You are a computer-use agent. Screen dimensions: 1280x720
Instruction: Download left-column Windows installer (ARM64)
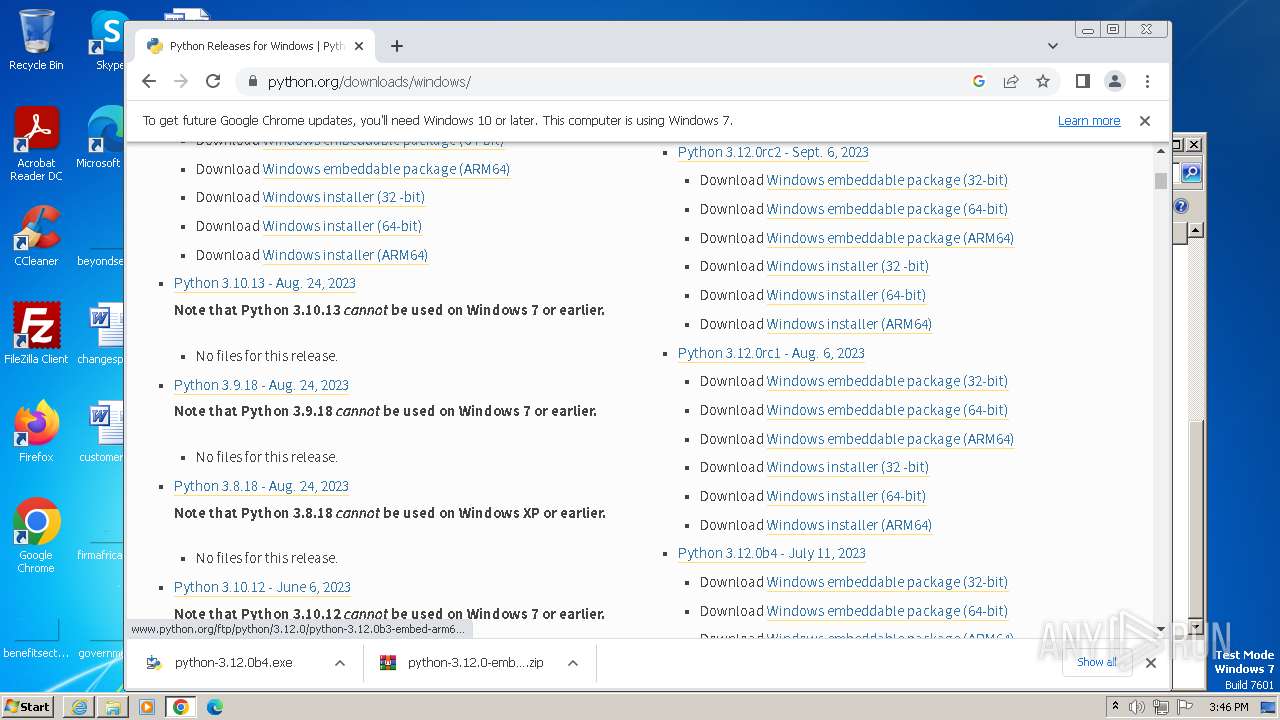click(x=345, y=255)
